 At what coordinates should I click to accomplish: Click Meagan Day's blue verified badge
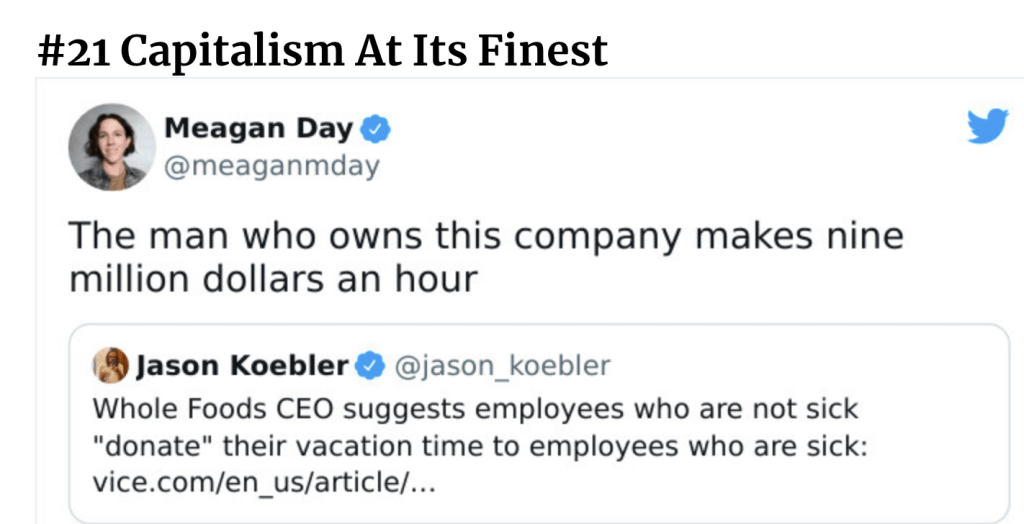click(x=376, y=128)
